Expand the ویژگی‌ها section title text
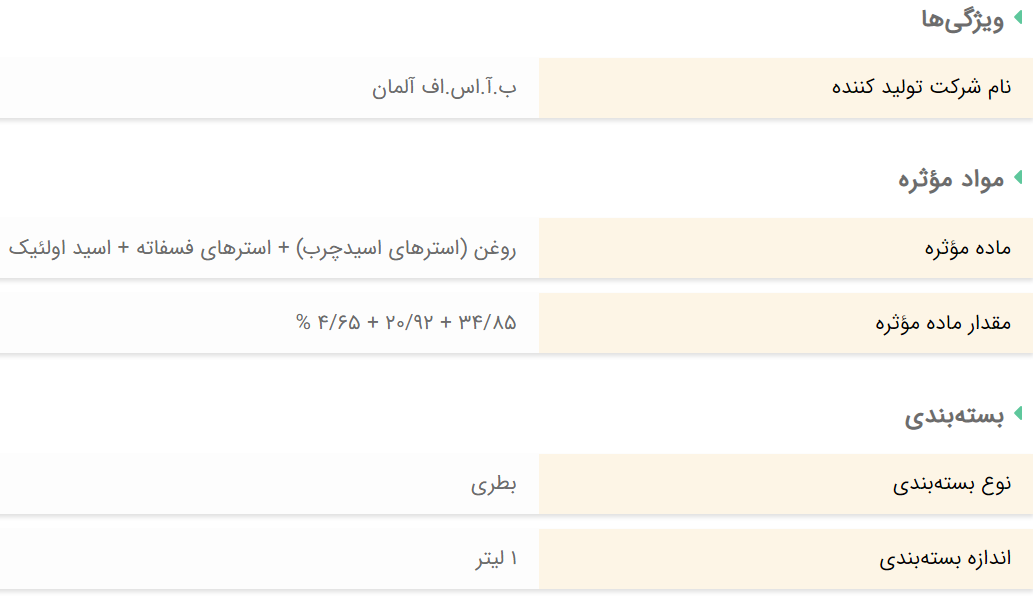The height and width of the screenshot is (597, 1033). pyautogui.click(x=962, y=20)
